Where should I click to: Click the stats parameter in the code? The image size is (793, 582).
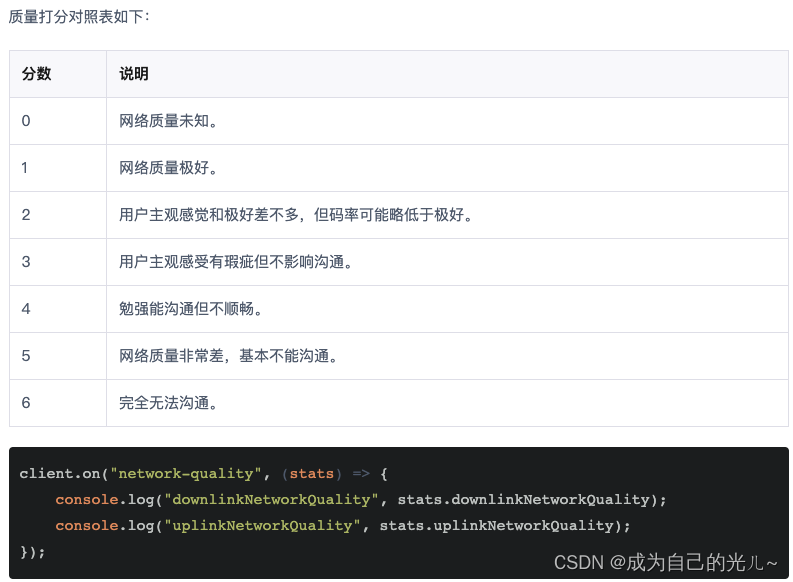312,474
